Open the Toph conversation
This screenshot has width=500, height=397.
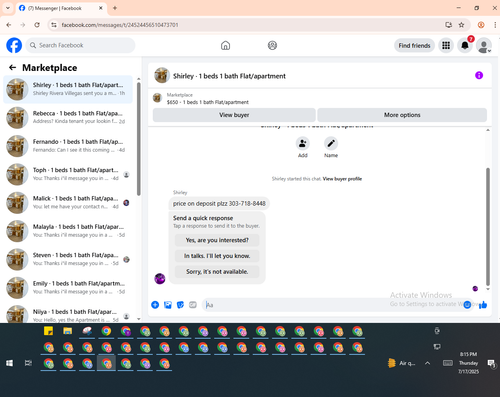tap(68, 174)
